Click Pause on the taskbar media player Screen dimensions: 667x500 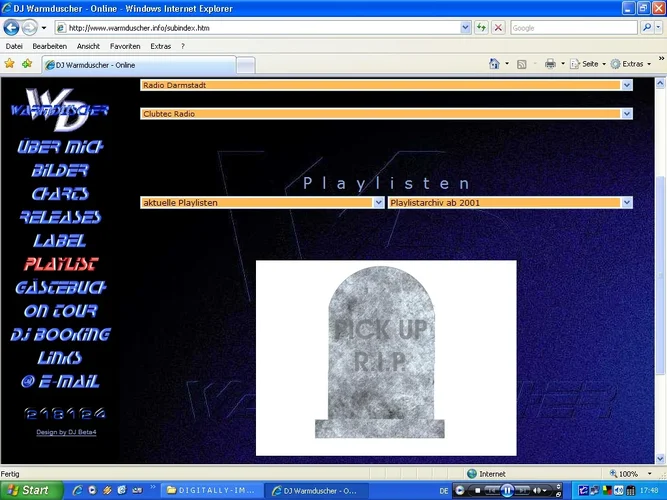pos(507,491)
